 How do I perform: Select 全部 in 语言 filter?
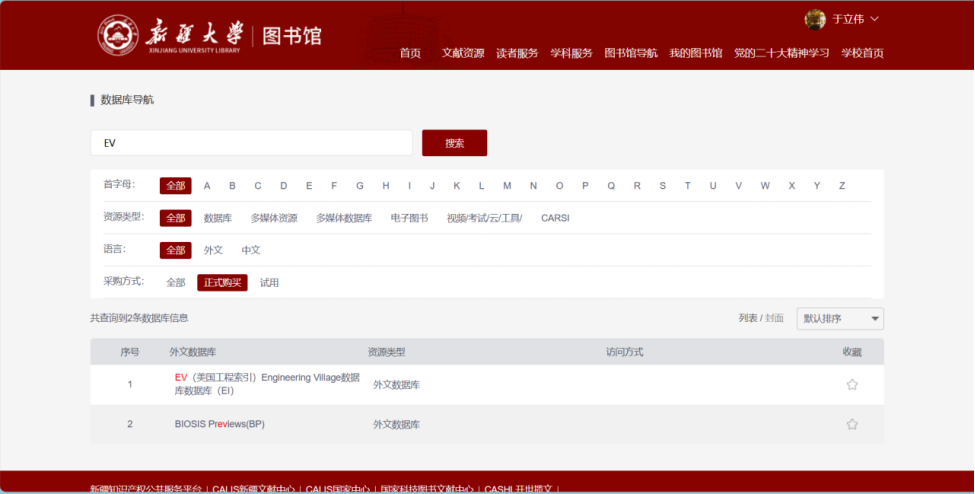175,250
